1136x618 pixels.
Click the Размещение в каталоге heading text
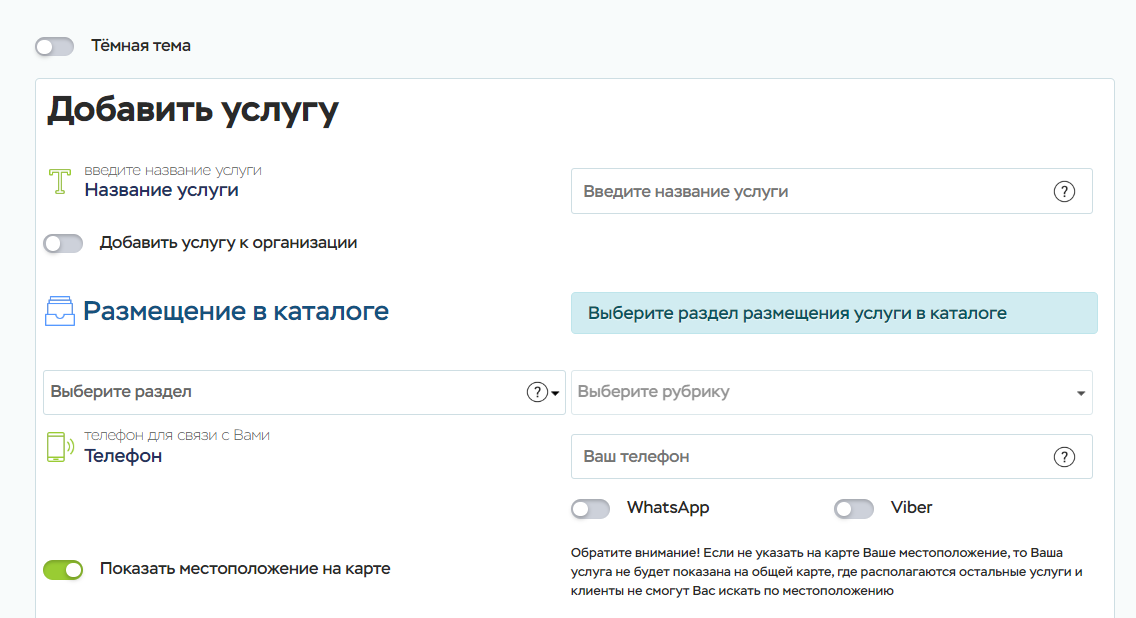(236, 311)
